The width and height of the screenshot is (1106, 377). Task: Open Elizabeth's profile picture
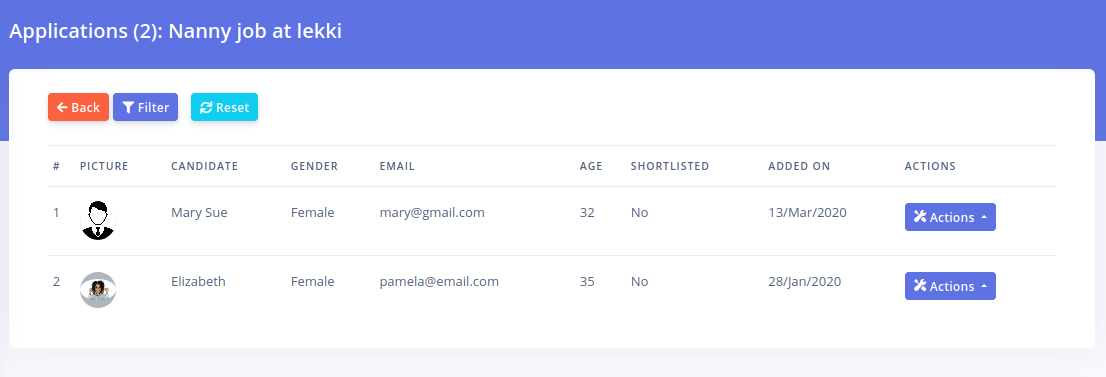pos(98,290)
